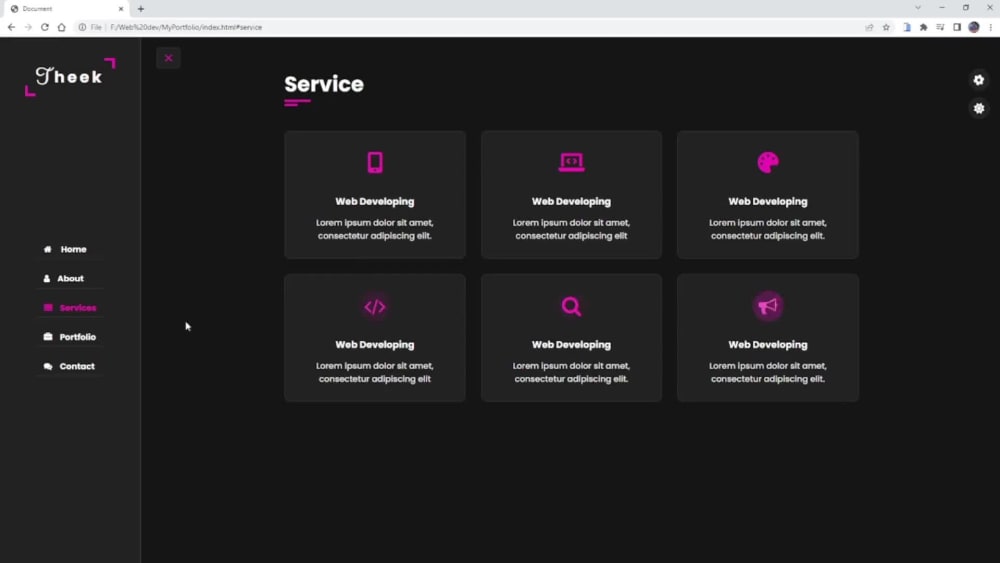Close the sidebar with pink X button
The height and width of the screenshot is (563, 1000).
pos(168,58)
